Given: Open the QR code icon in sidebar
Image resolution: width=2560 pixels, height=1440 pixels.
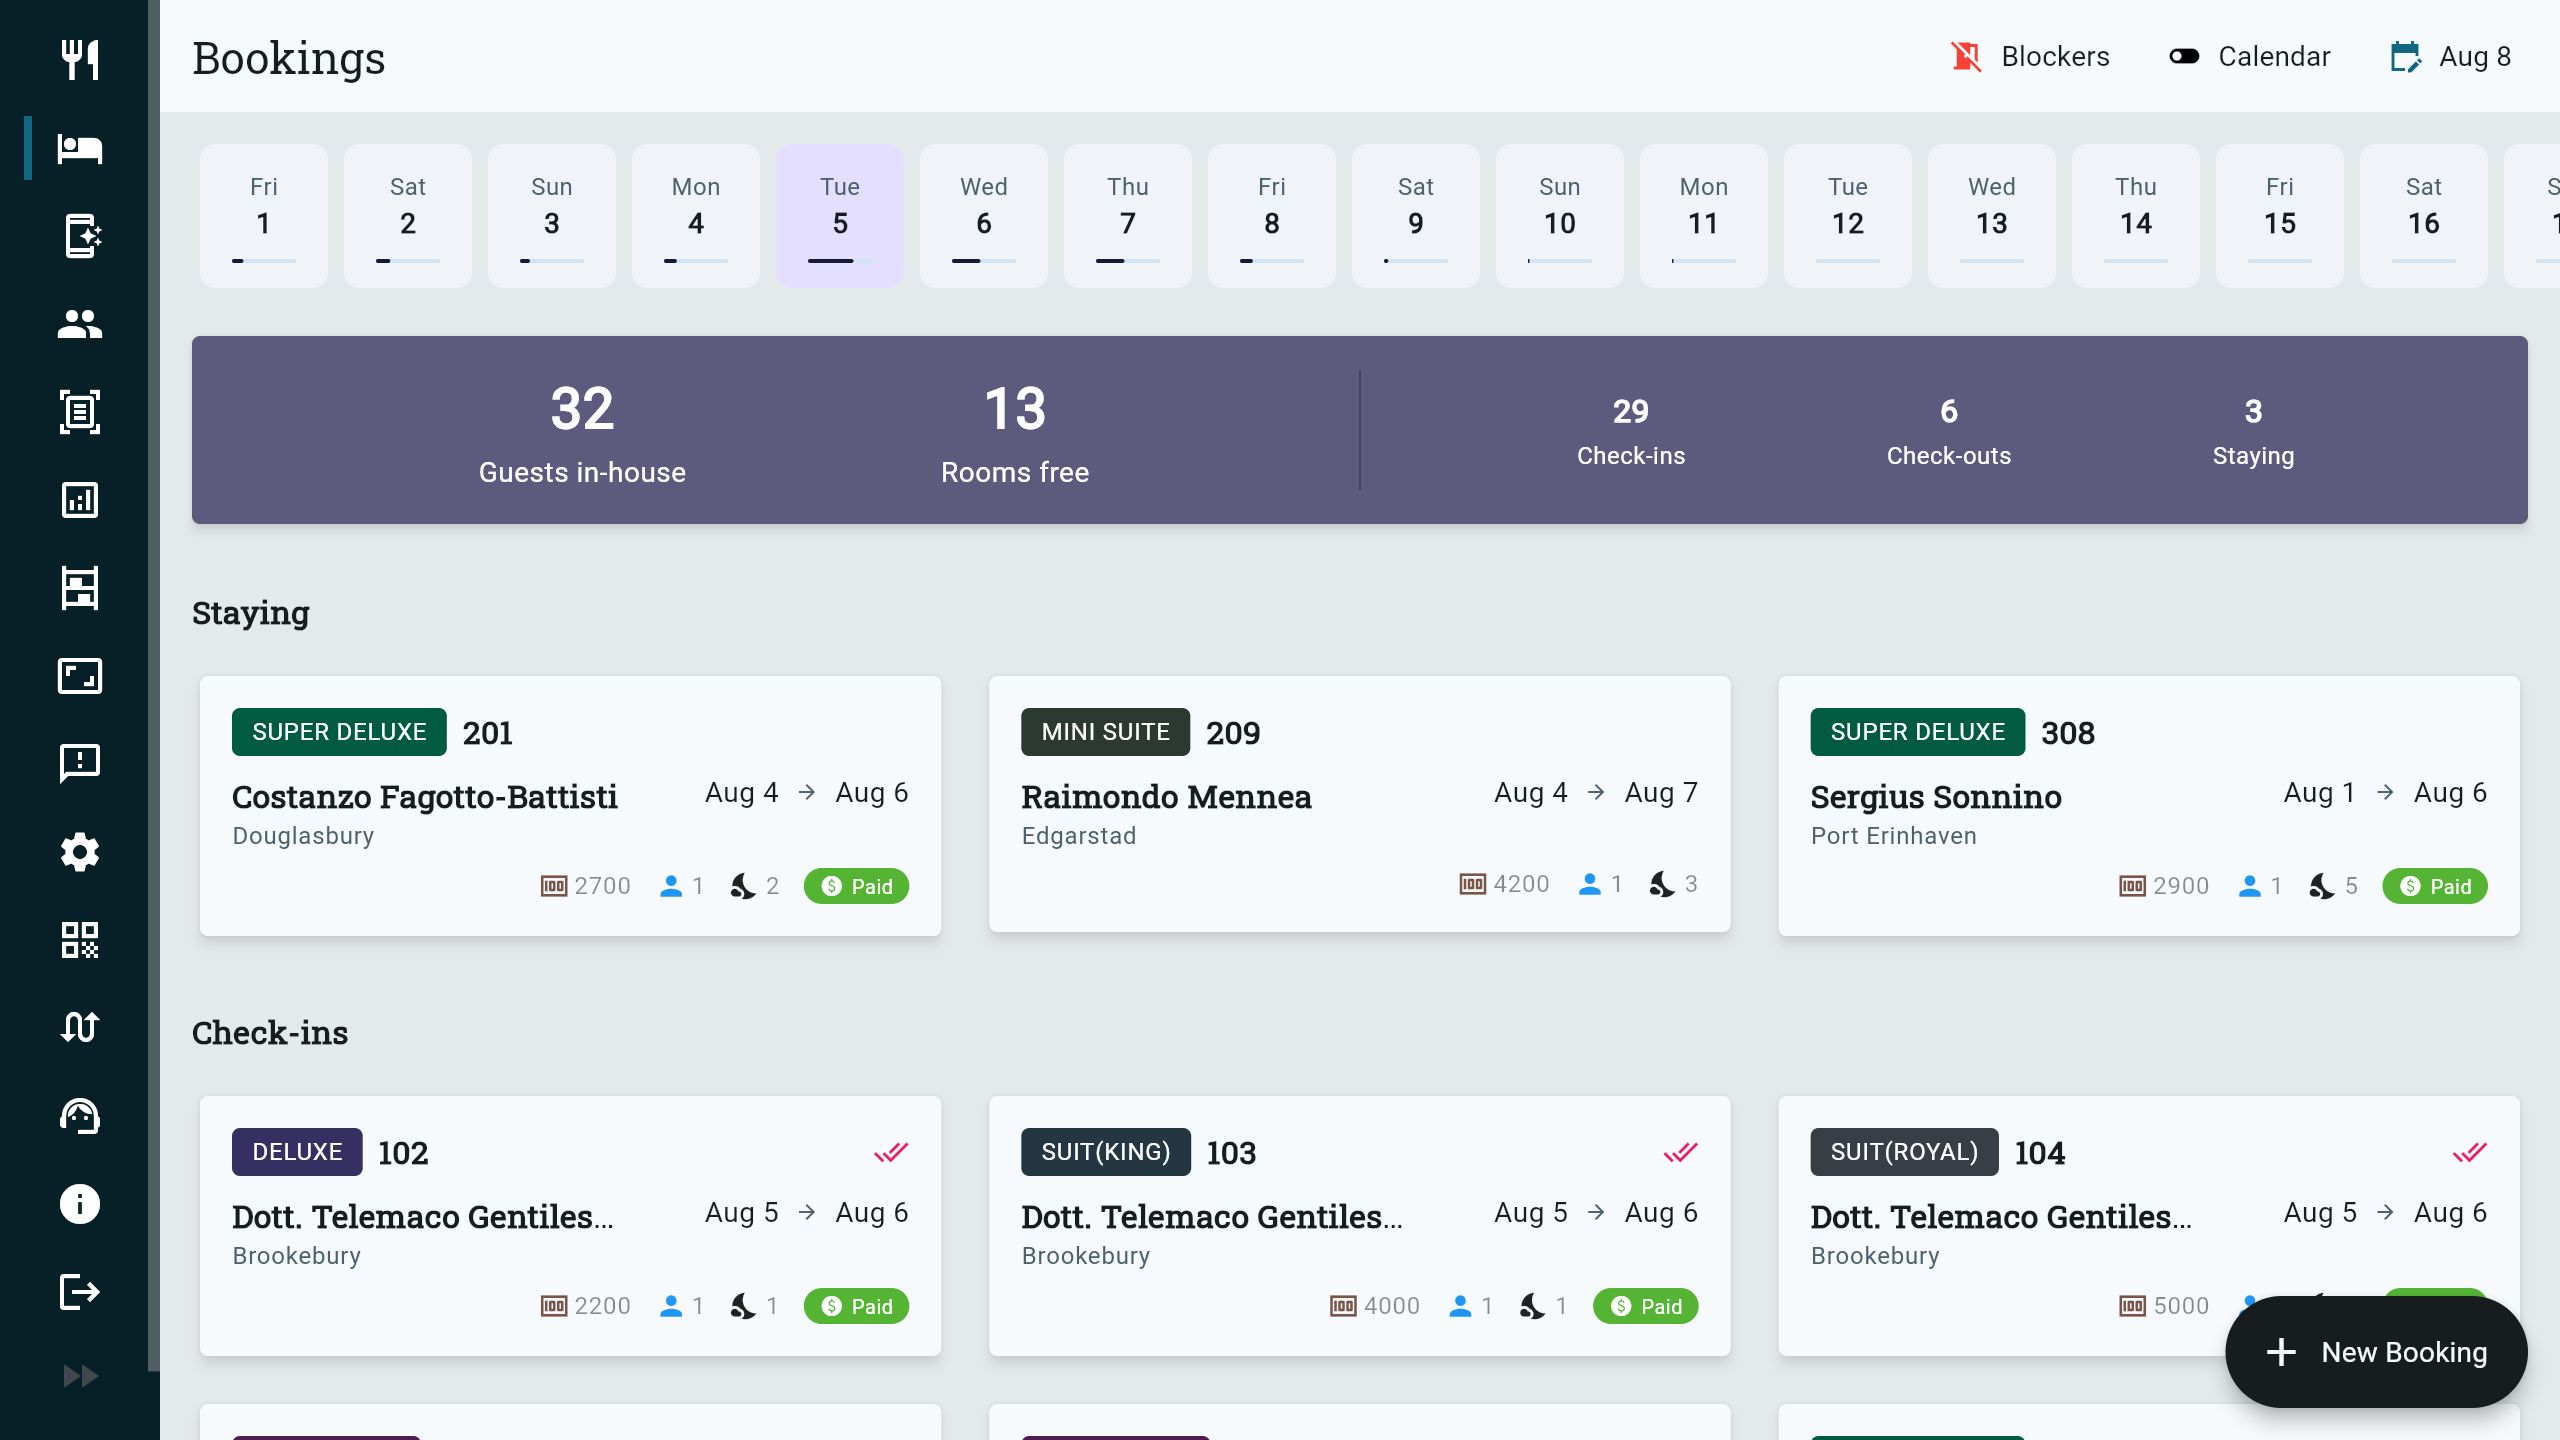Looking at the screenshot, I should point(80,940).
